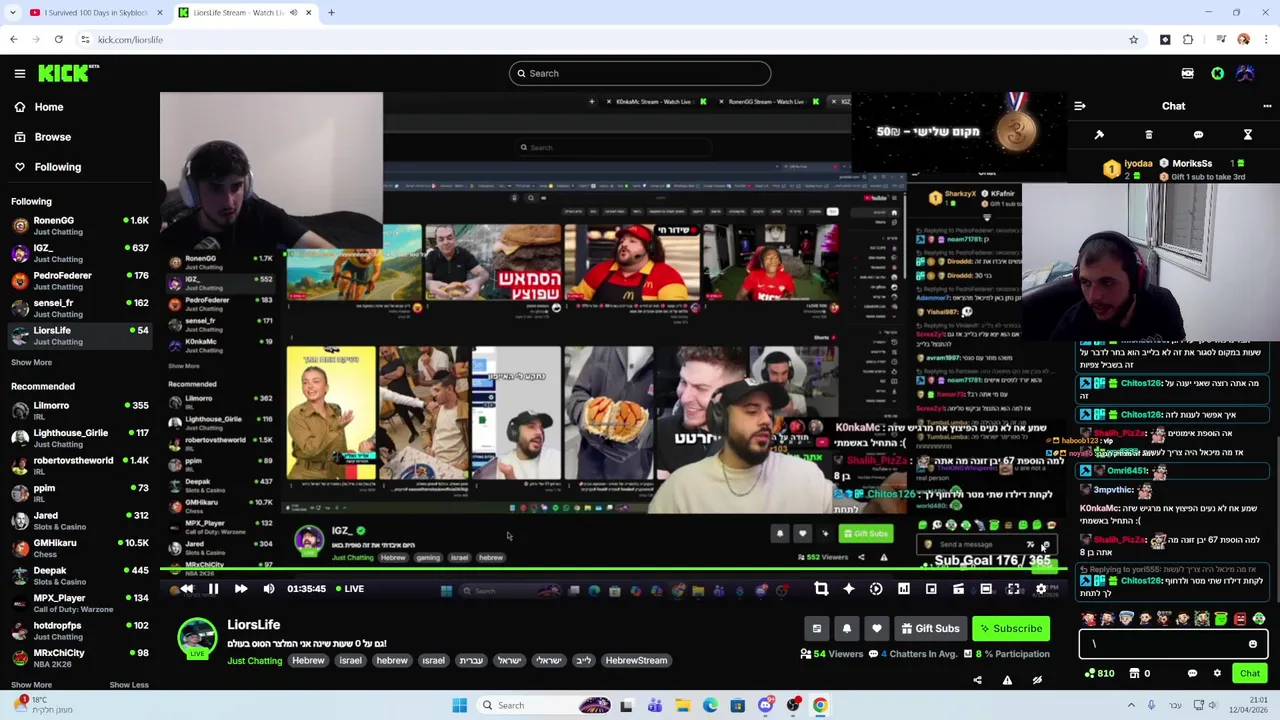Open the Kick hamburger sidebar menu
Image resolution: width=1280 pixels, height=720 pixels.
20,73
